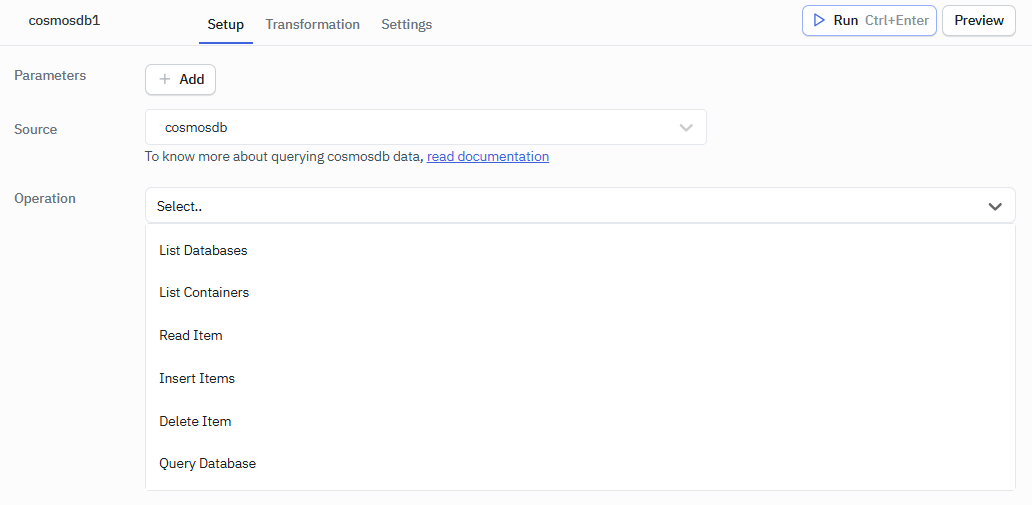1032x505 pixels.
Task: Choose the Delete Item operation
Action: pos(195,421)
